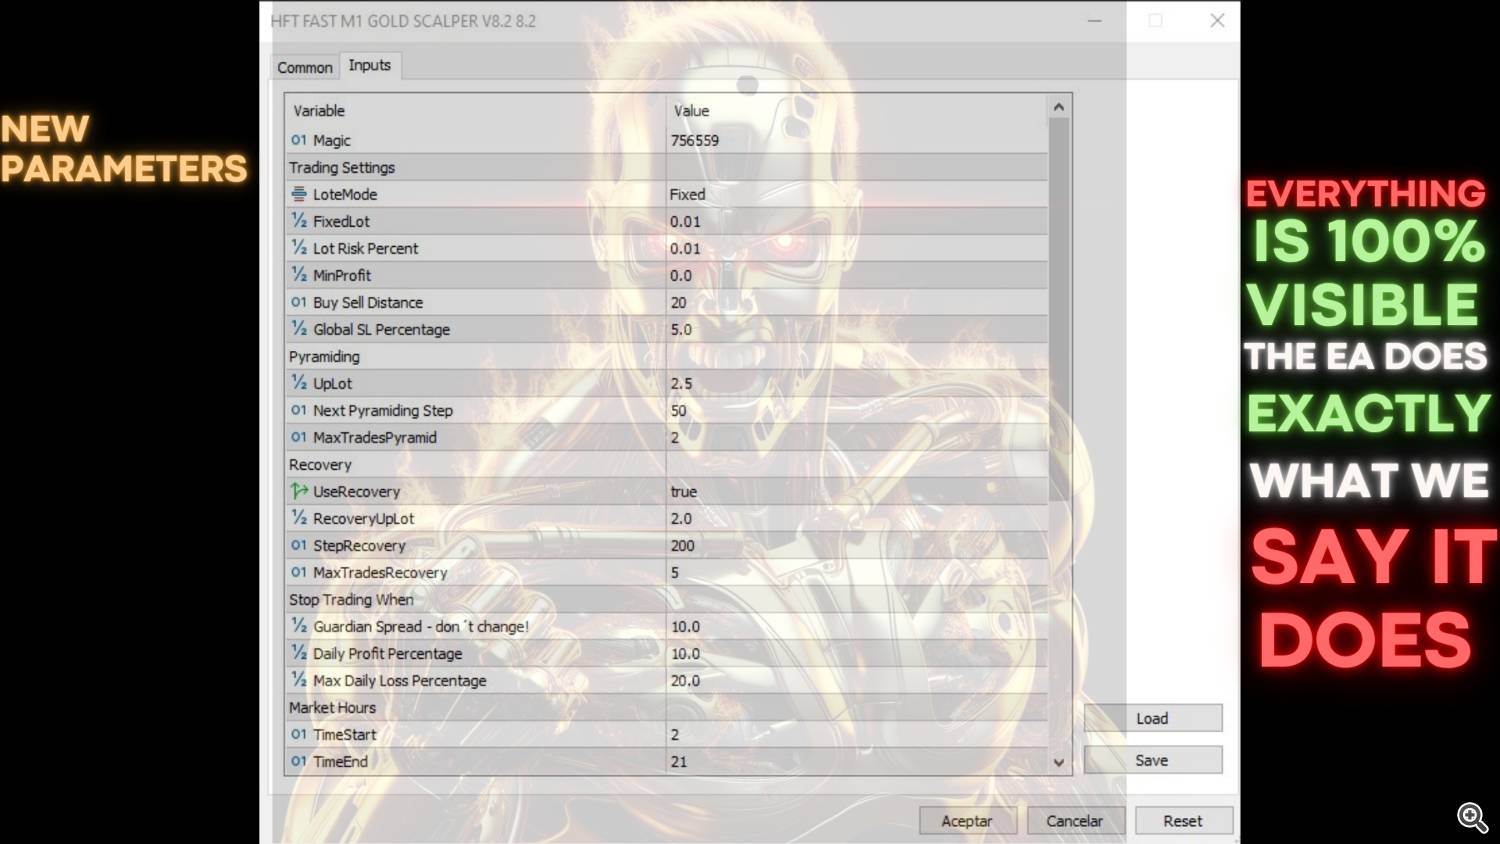Edit the Next Pyramiding Step value 50
Image resolution: width=1500 pixels, height=844 pixels.
point(857,410)
